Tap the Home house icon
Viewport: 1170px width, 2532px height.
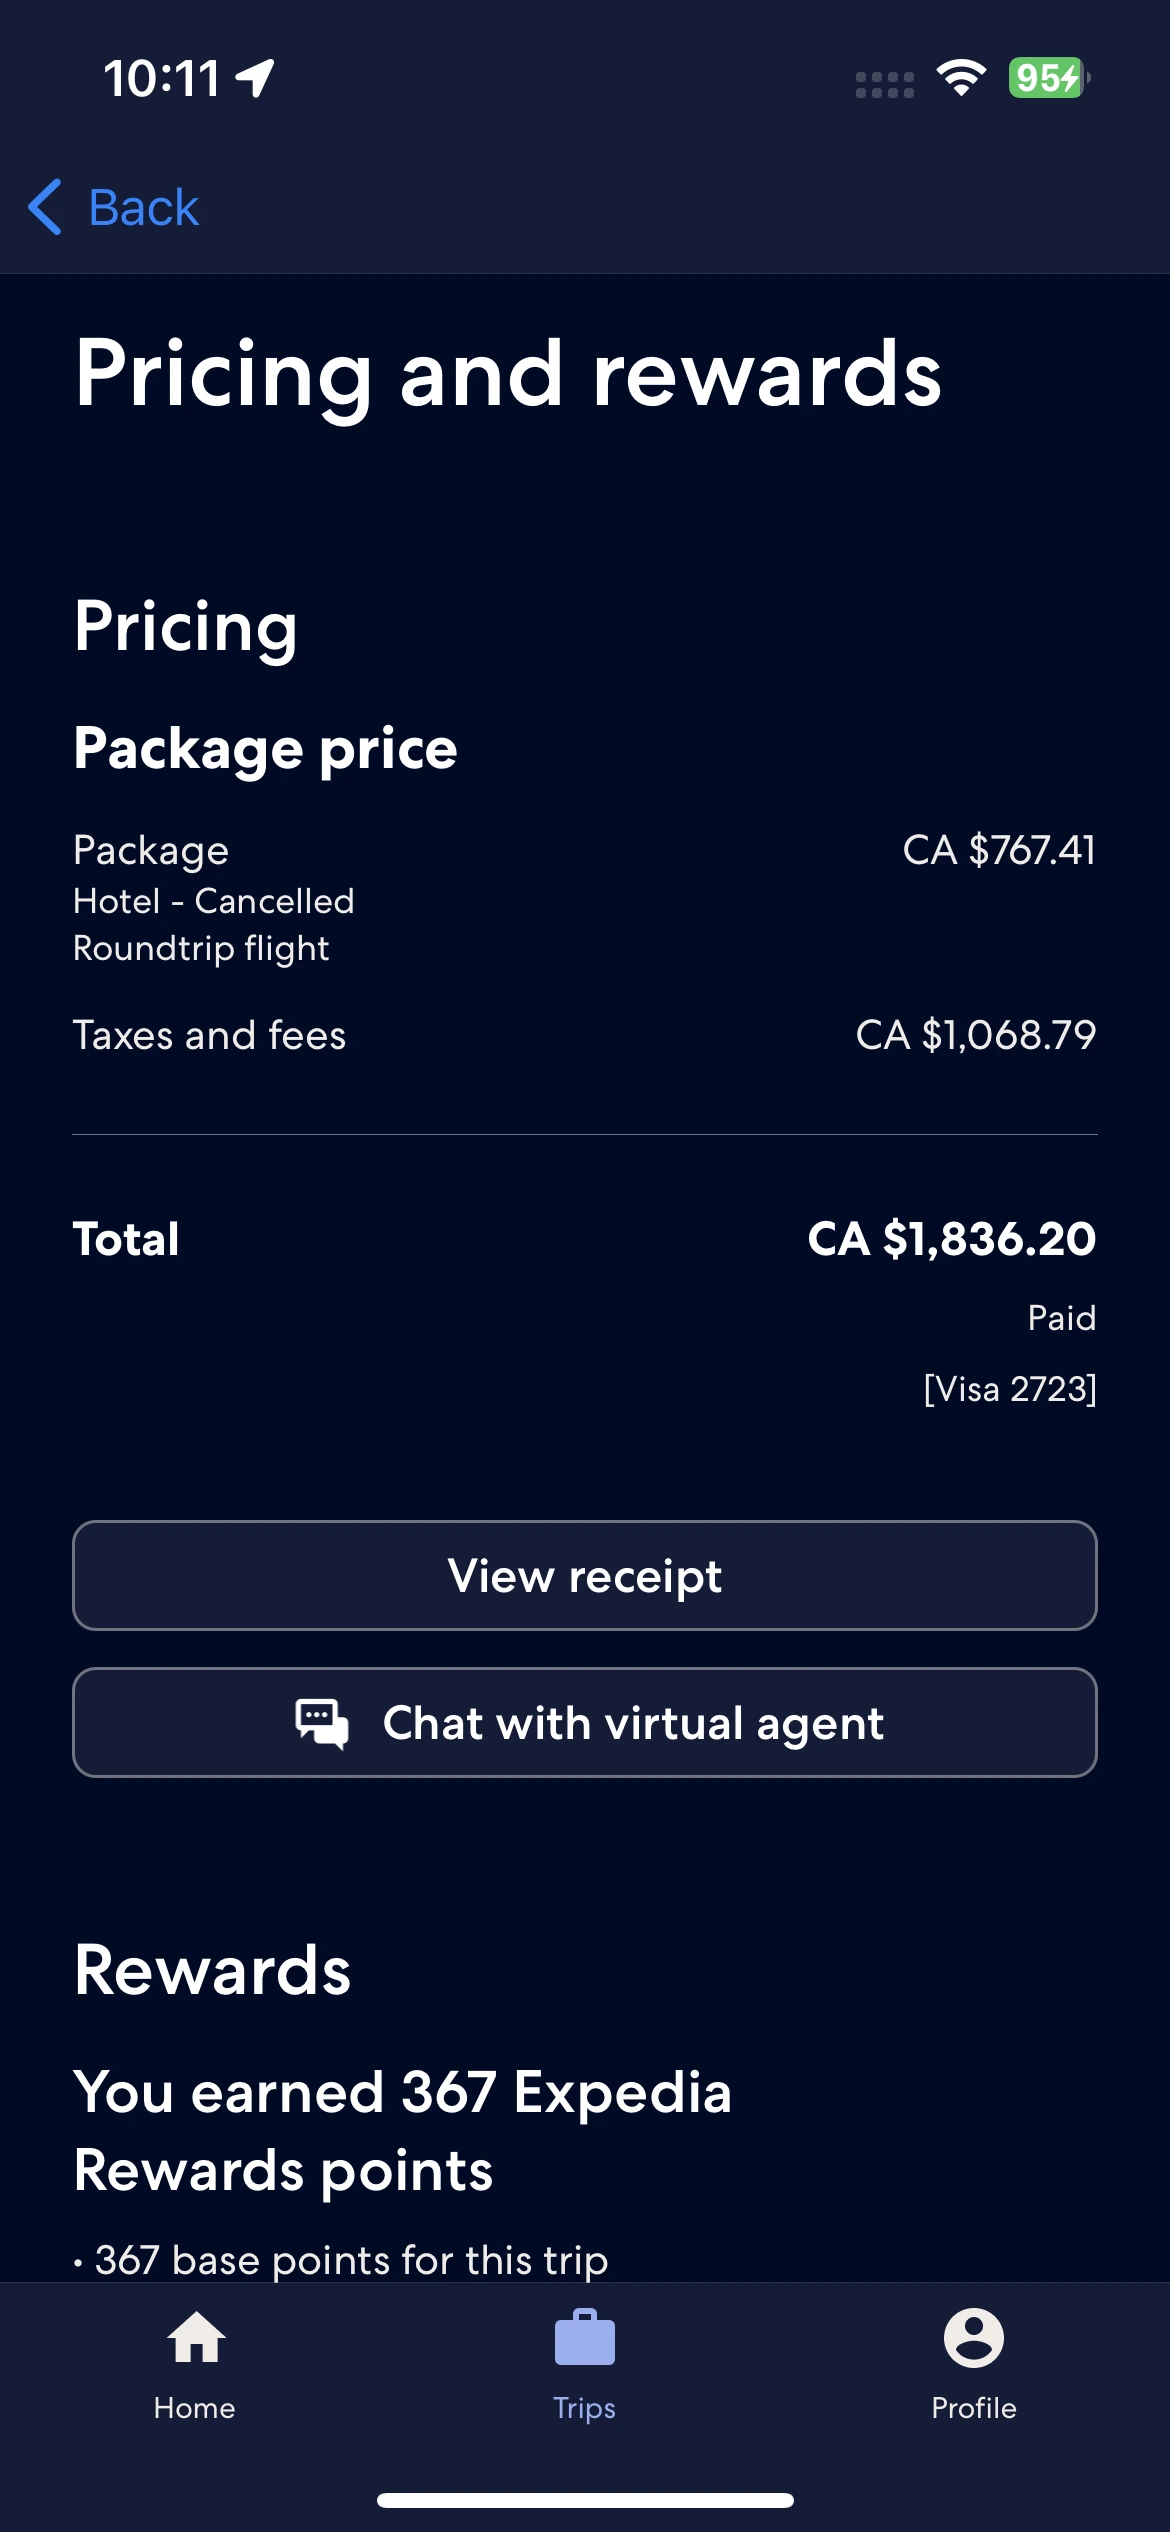(196, 2338)
